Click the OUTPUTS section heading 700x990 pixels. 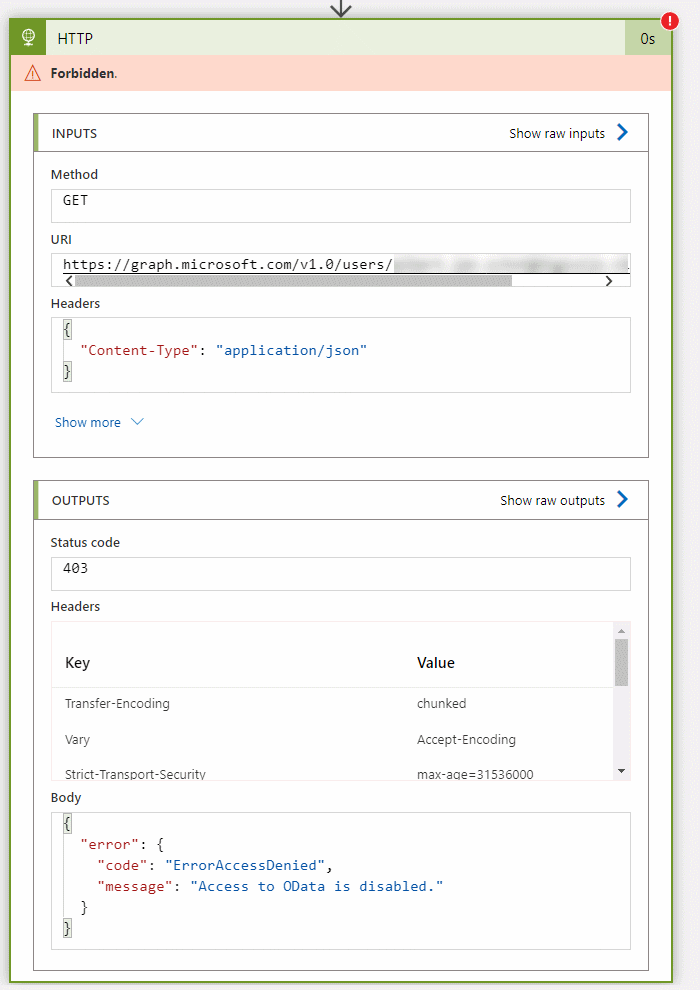point(81,500)
